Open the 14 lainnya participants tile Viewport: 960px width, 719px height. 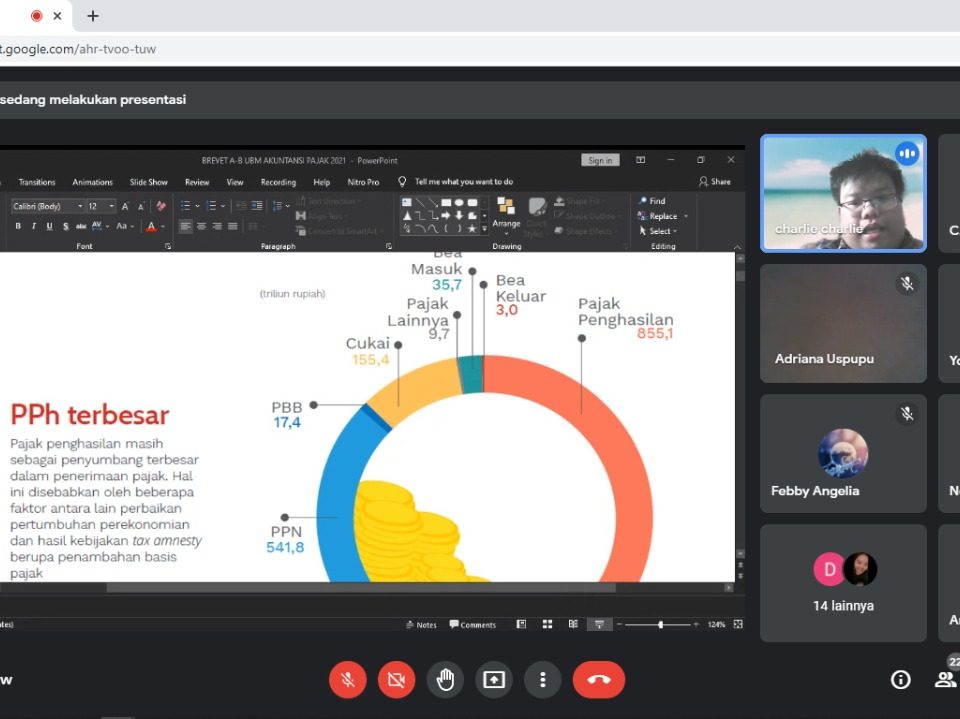click(x=843, y=583)
